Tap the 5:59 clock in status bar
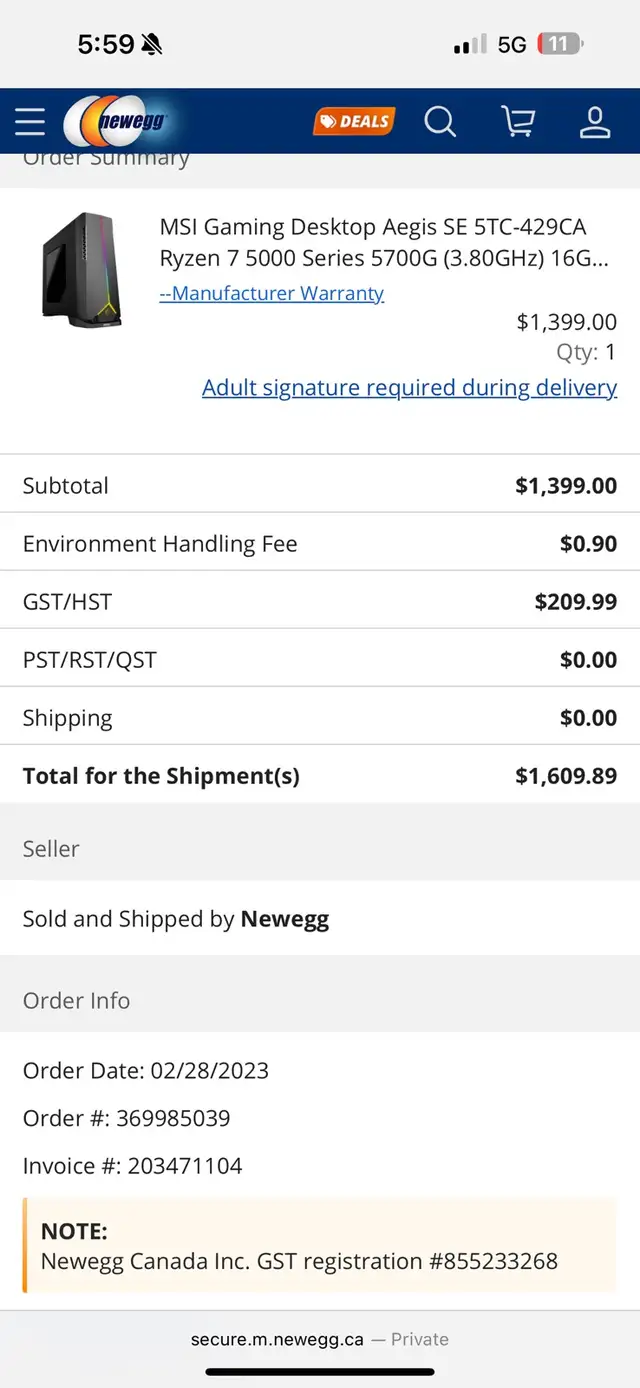This screenshot has height=1388, width=640. point(106,44)
